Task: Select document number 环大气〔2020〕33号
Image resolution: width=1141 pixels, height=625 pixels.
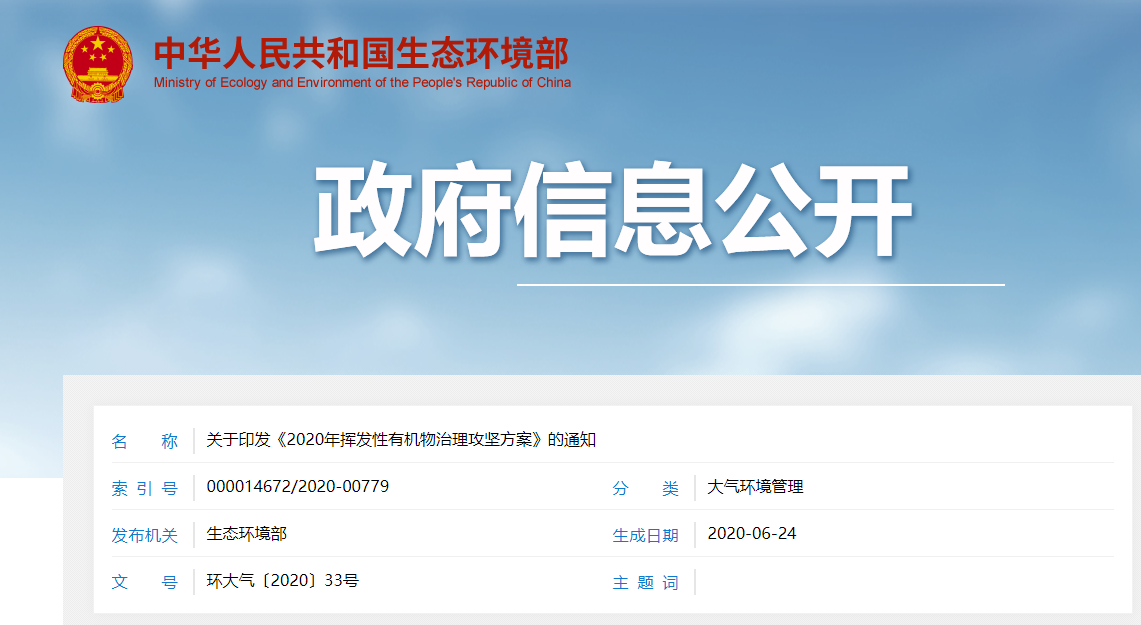Action: 282,581
